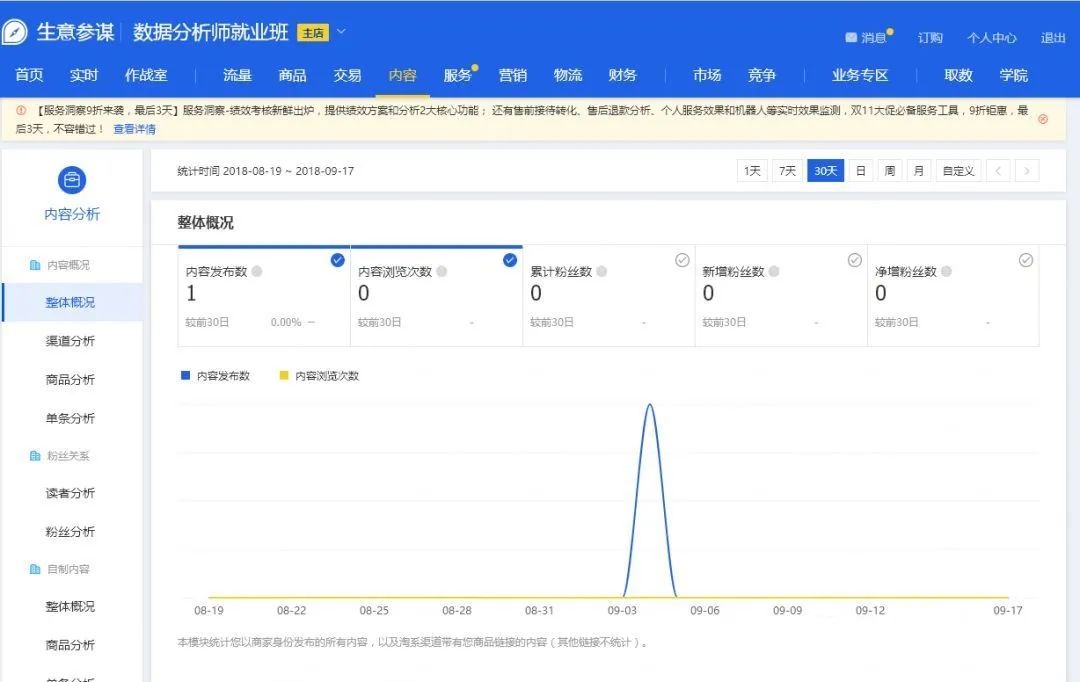Screen dimensions: 1080x682
Task: Click the left arrow in the date pagination
Action: [x=996, y=170]
